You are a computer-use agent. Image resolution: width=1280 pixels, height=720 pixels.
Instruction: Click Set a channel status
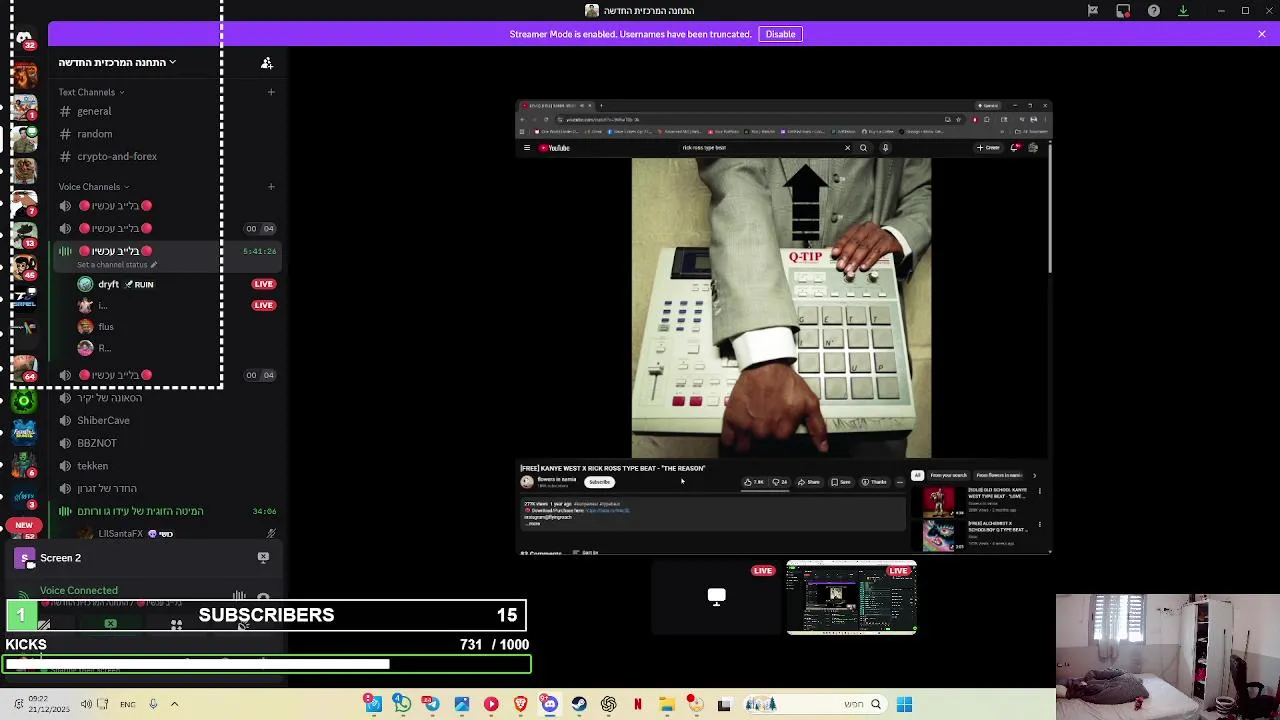pyautogui.click(x=112, y=265)
